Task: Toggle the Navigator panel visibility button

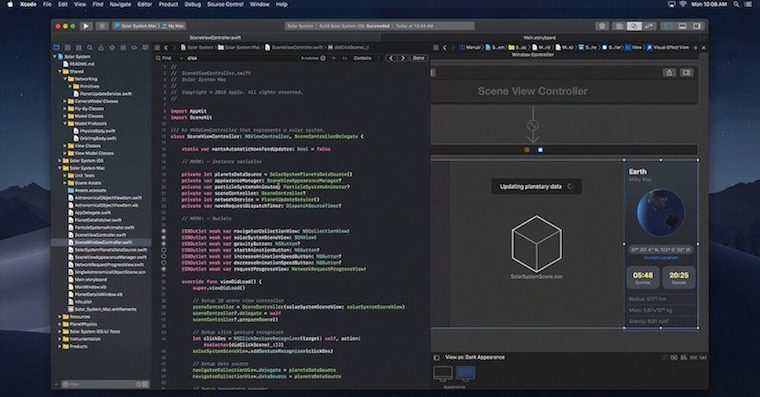Action: tap(668, 26)
